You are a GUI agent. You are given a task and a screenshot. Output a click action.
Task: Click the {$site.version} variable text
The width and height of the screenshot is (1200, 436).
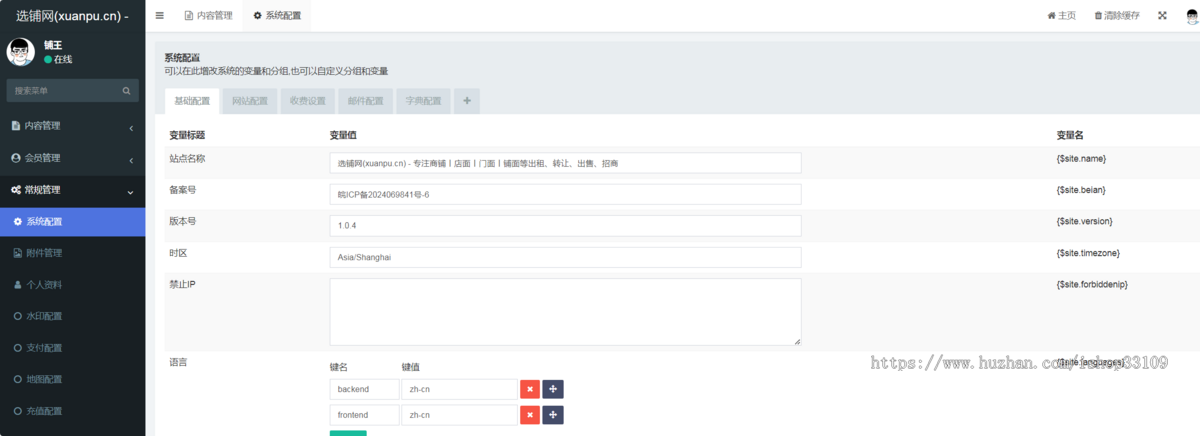click(1085, 221)
